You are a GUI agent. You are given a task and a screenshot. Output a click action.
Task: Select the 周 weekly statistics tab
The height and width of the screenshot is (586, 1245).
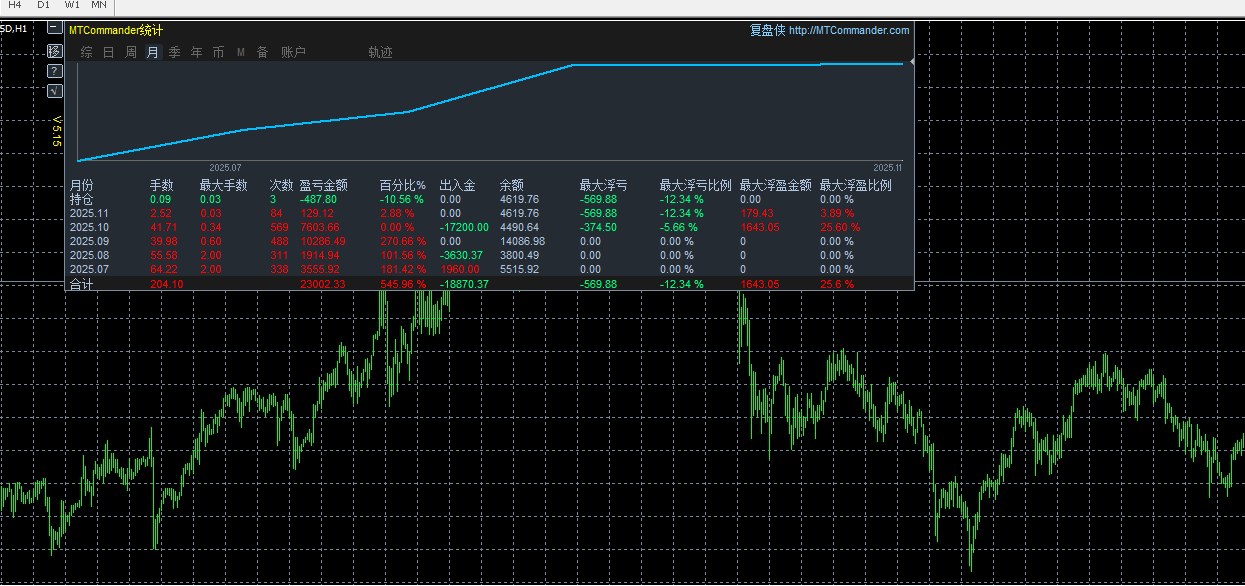[130, 52]
